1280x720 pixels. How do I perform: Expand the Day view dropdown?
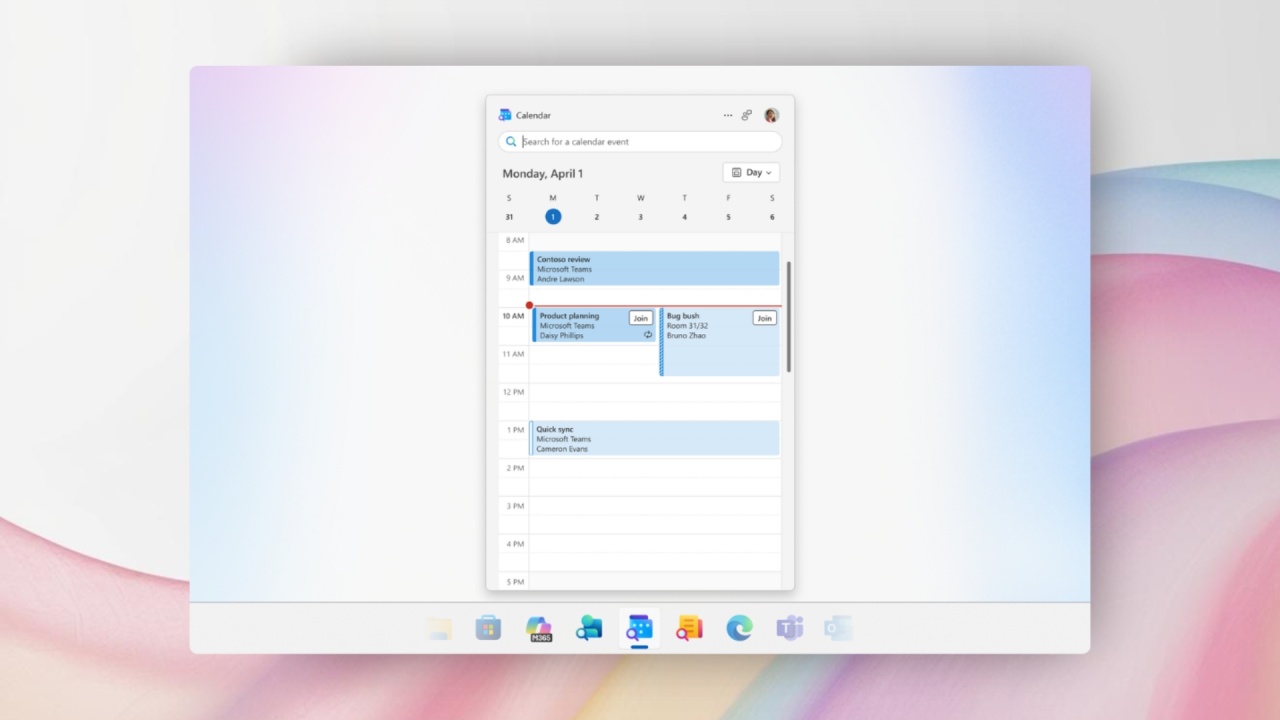[x=751, y=173]
